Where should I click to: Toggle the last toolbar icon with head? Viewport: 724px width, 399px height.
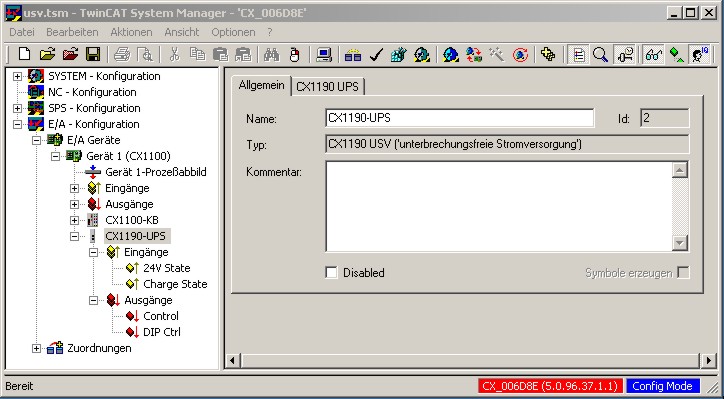point(700,54)
